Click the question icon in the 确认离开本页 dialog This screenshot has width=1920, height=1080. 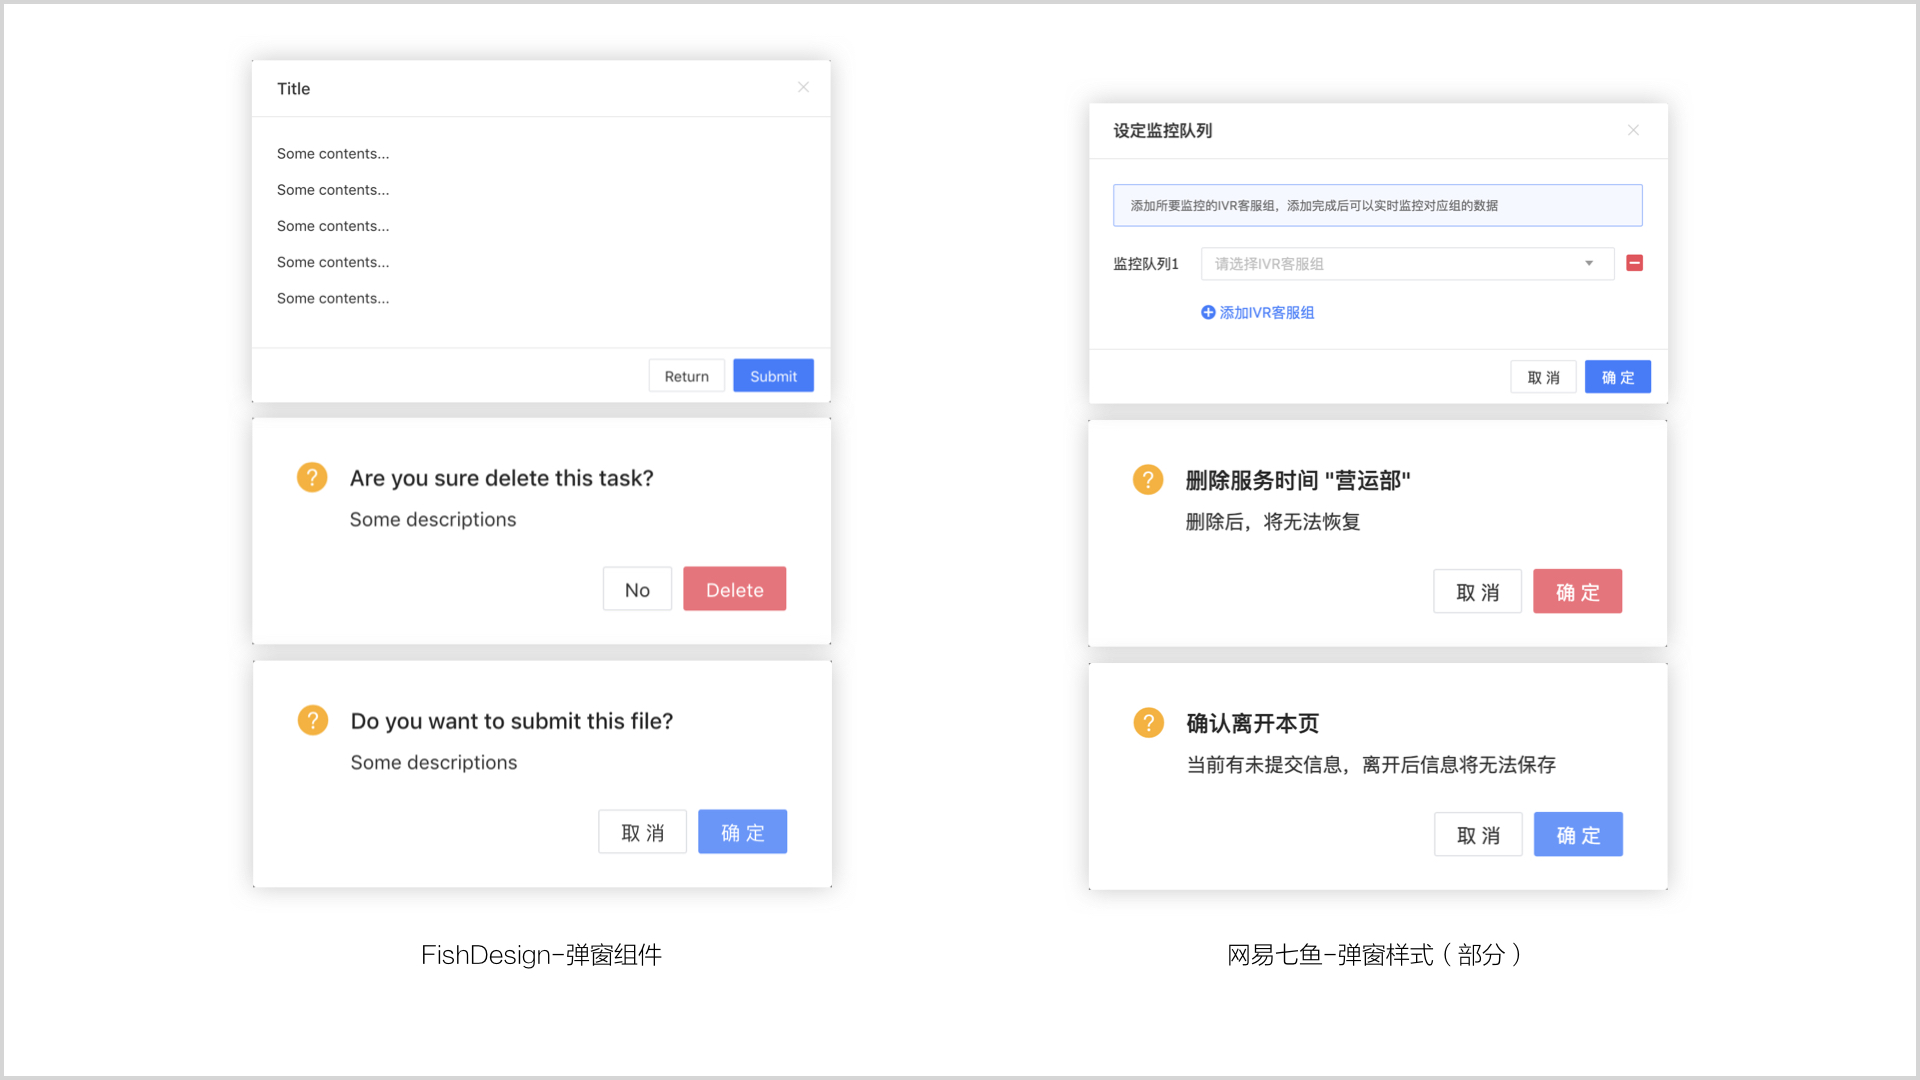pos(1147,722)
